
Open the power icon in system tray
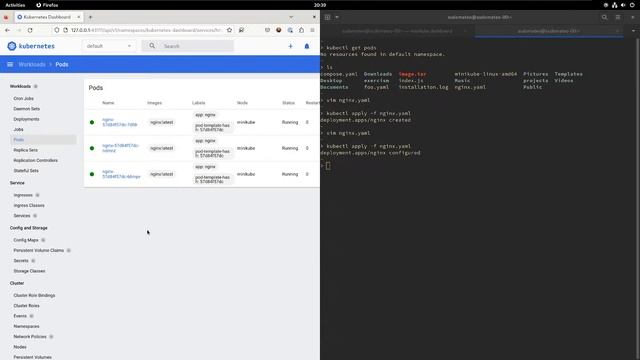[632, 5]
